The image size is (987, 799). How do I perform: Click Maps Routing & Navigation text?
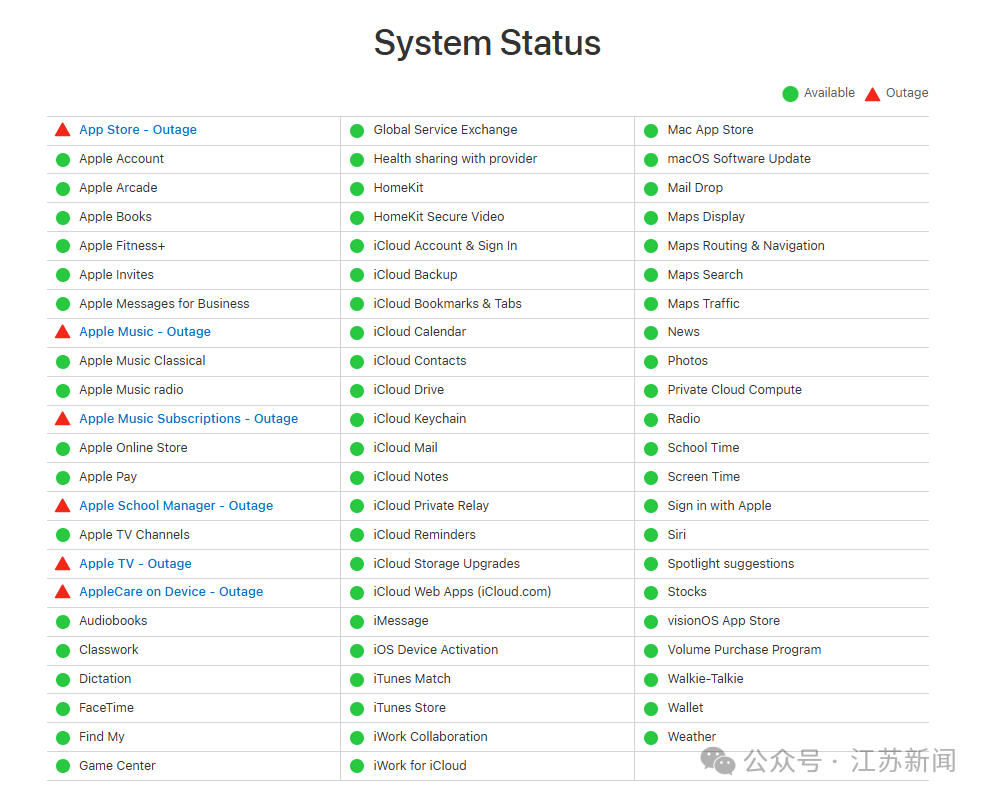[x=746, y=246]
